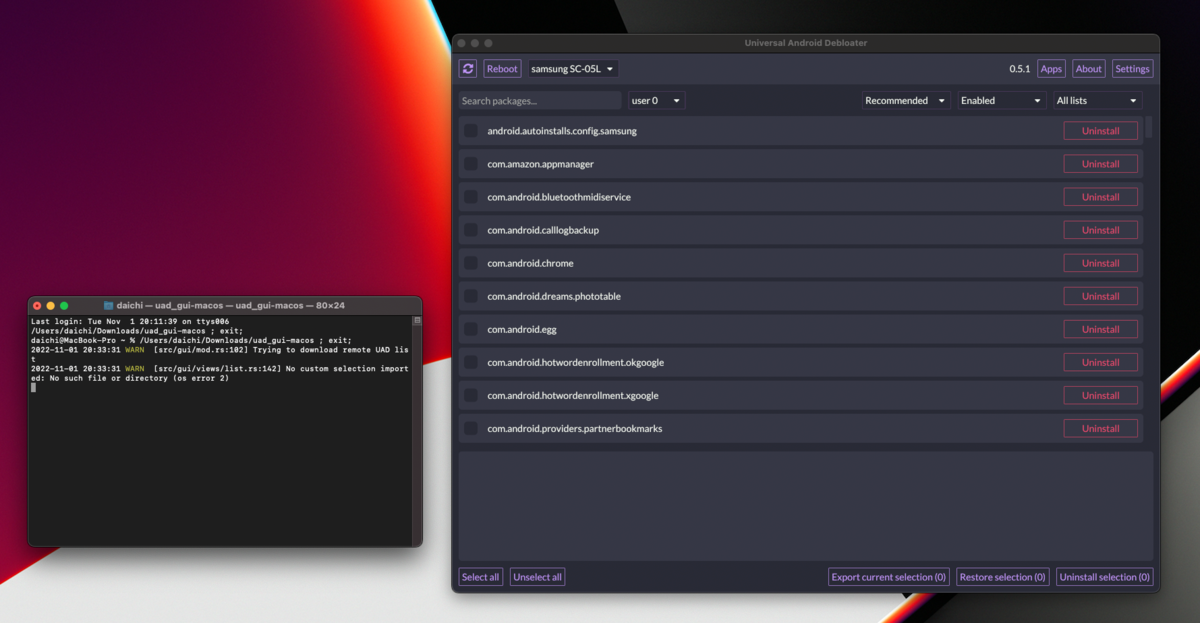Open the All lists dropdown

pos(1097,100)
